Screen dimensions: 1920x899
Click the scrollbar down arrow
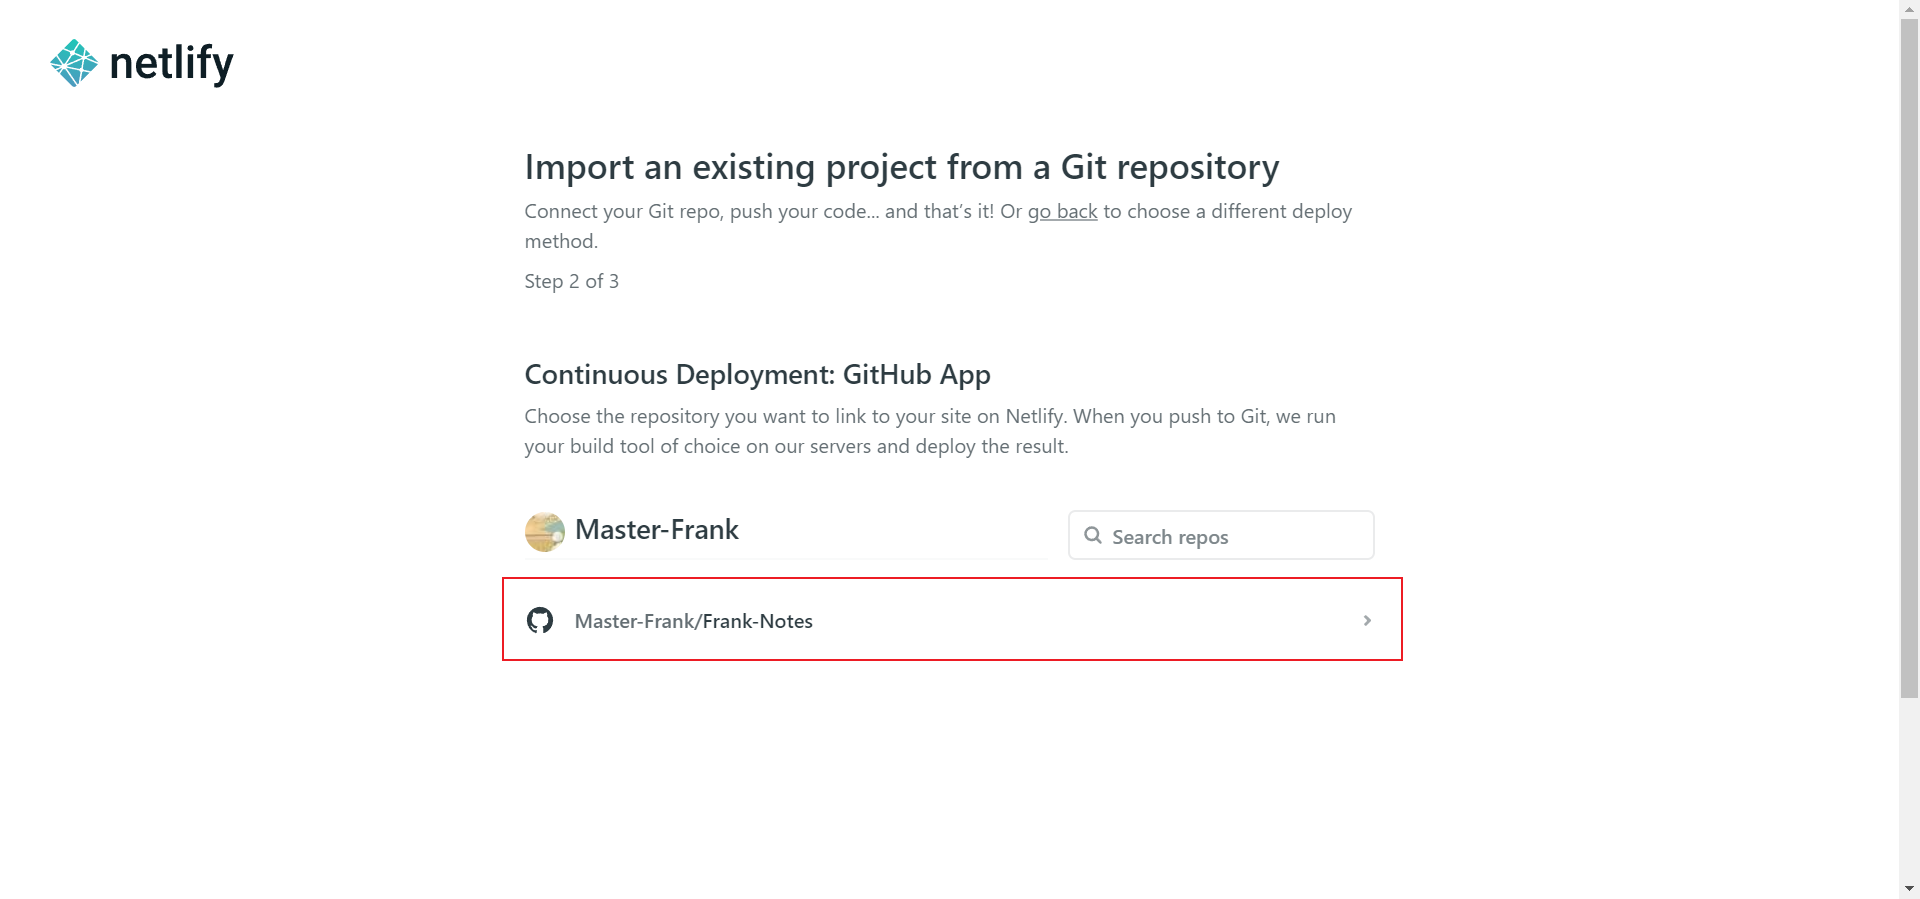click(1910, 889)
